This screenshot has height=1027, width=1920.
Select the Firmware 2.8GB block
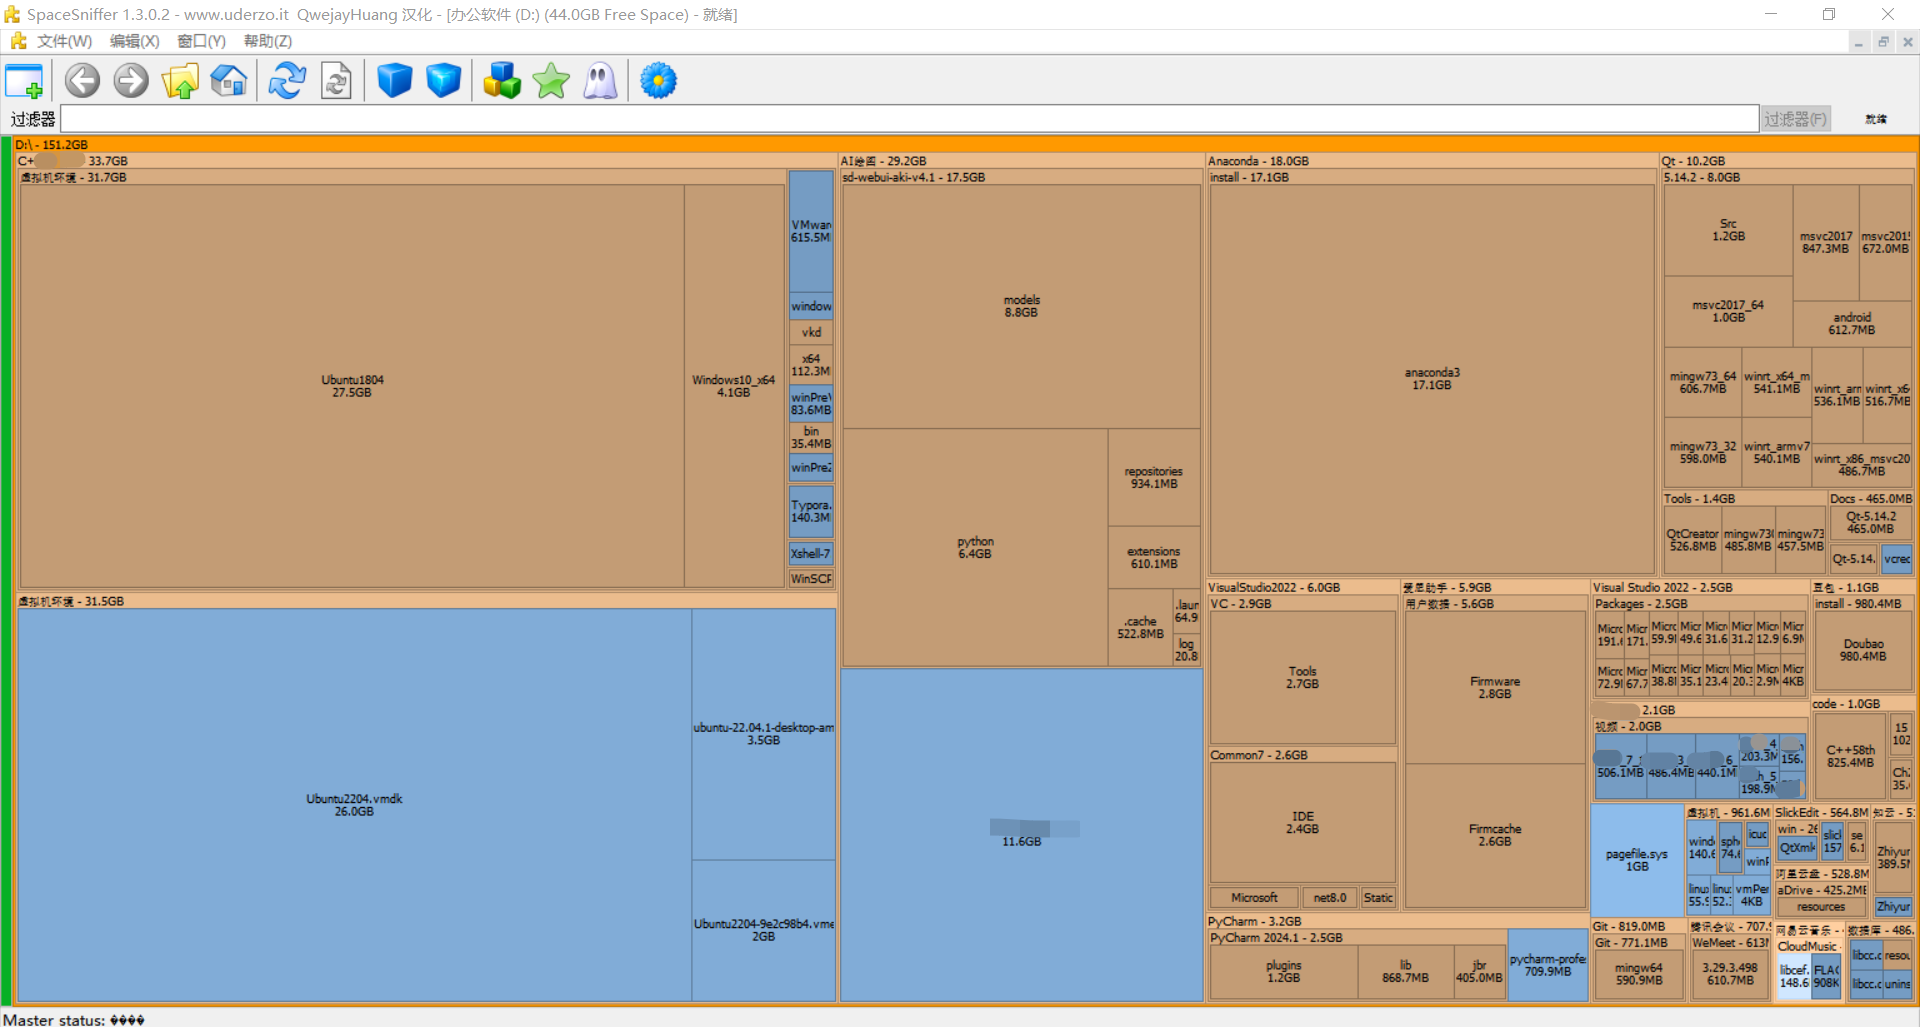click(x=1495, y=687)
